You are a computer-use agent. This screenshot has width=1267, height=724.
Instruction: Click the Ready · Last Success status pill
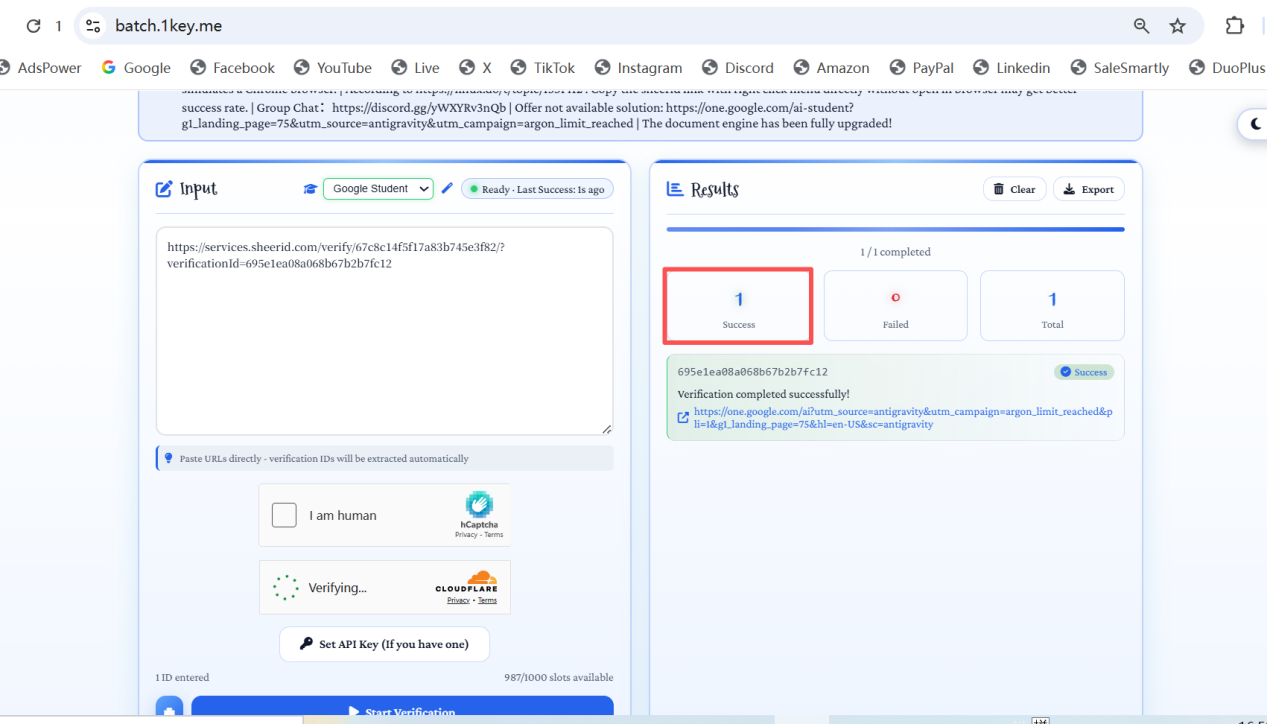point(537,189)
